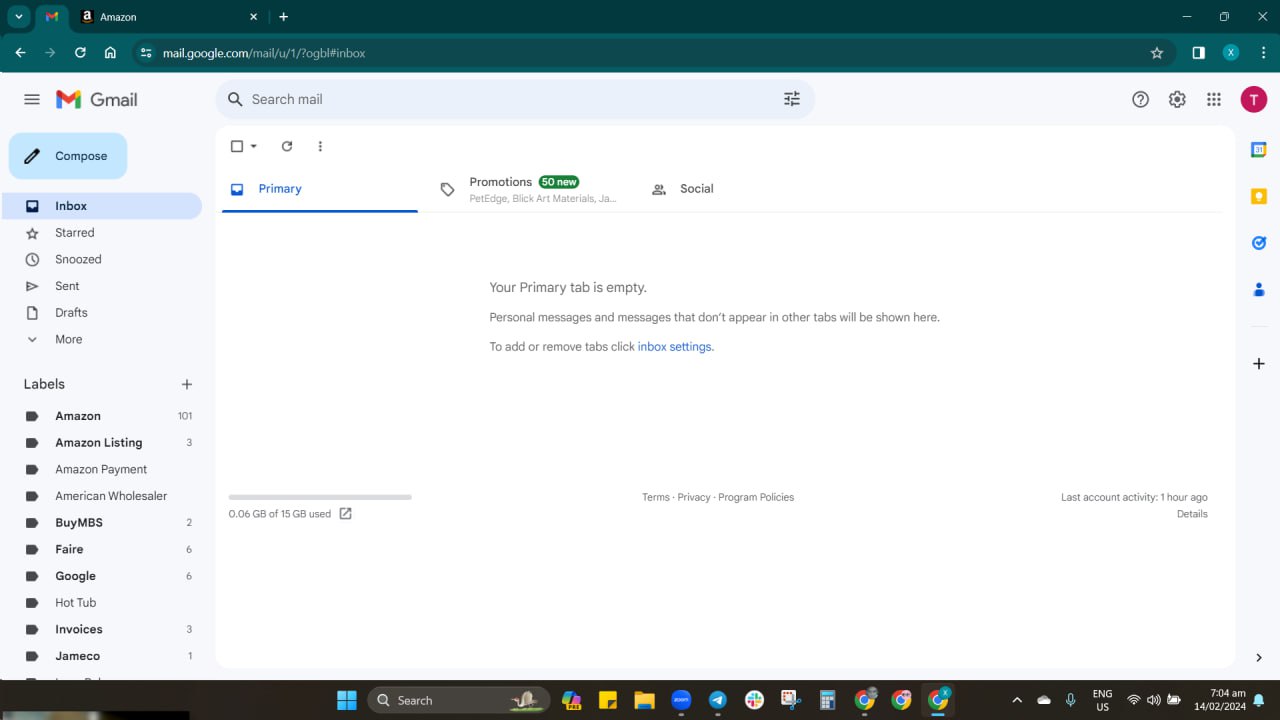Image resolution: width=1280 pixels, height=720 pixels.
Task: Create new label plus icon
Action: 186,384
